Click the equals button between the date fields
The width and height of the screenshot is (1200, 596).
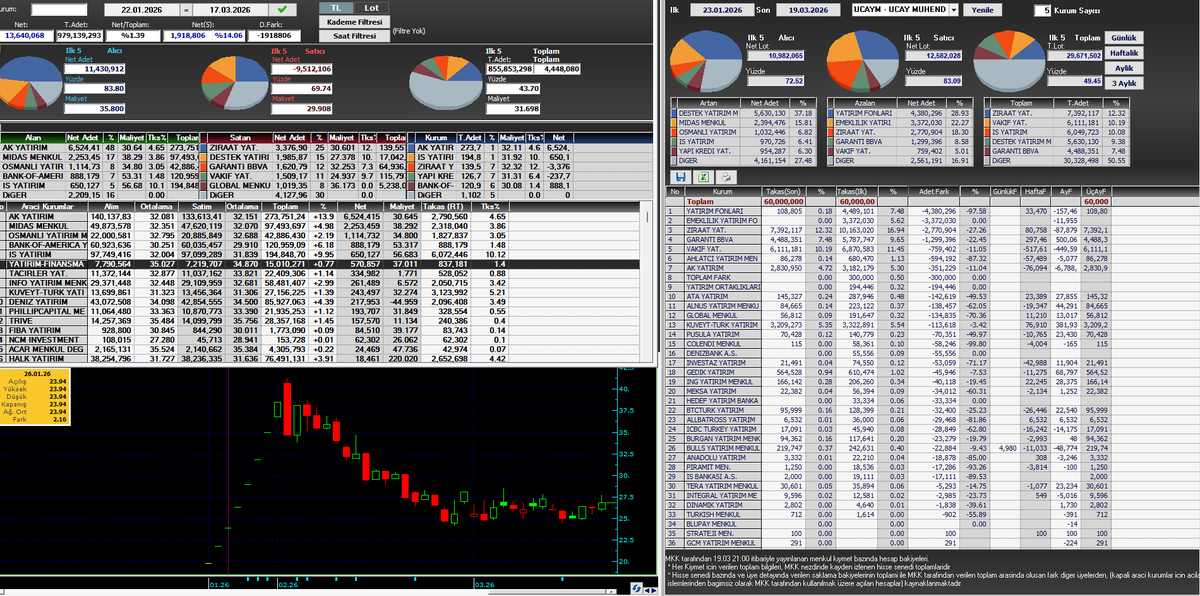[x=187, y=9]
